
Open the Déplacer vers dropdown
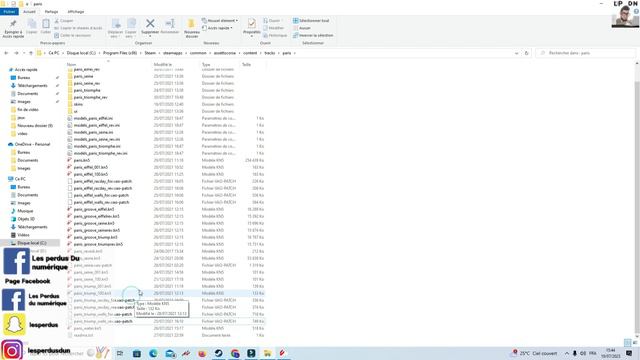[116, 29]
